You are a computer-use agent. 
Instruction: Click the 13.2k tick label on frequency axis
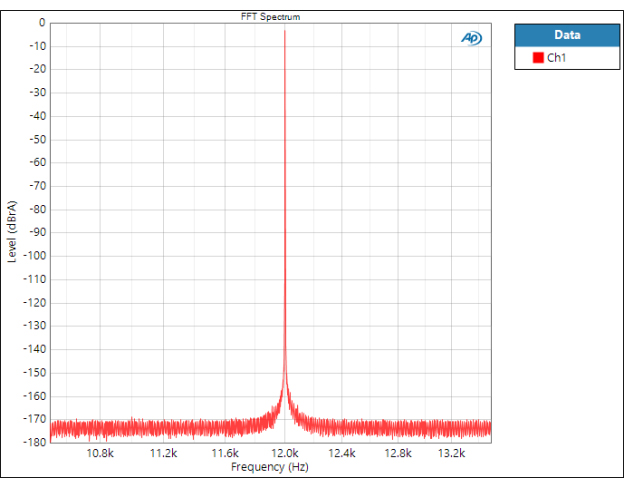pos(453,453)
